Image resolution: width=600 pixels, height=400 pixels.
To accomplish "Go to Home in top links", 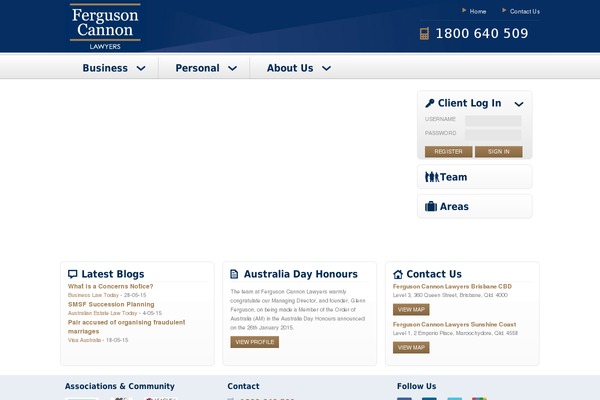I will (x=478, y=11).
